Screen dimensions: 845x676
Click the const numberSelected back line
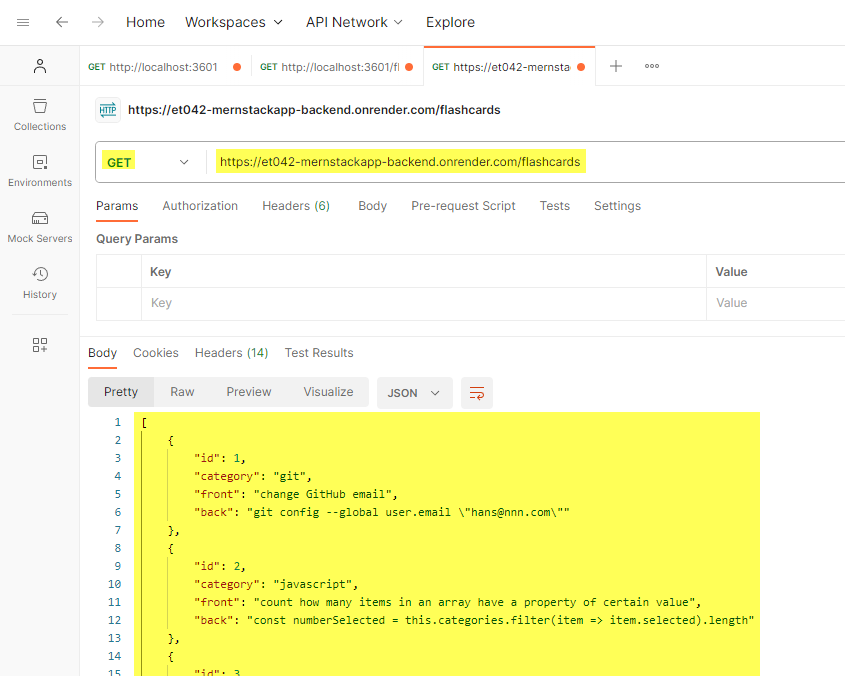(x=474, y=620)
